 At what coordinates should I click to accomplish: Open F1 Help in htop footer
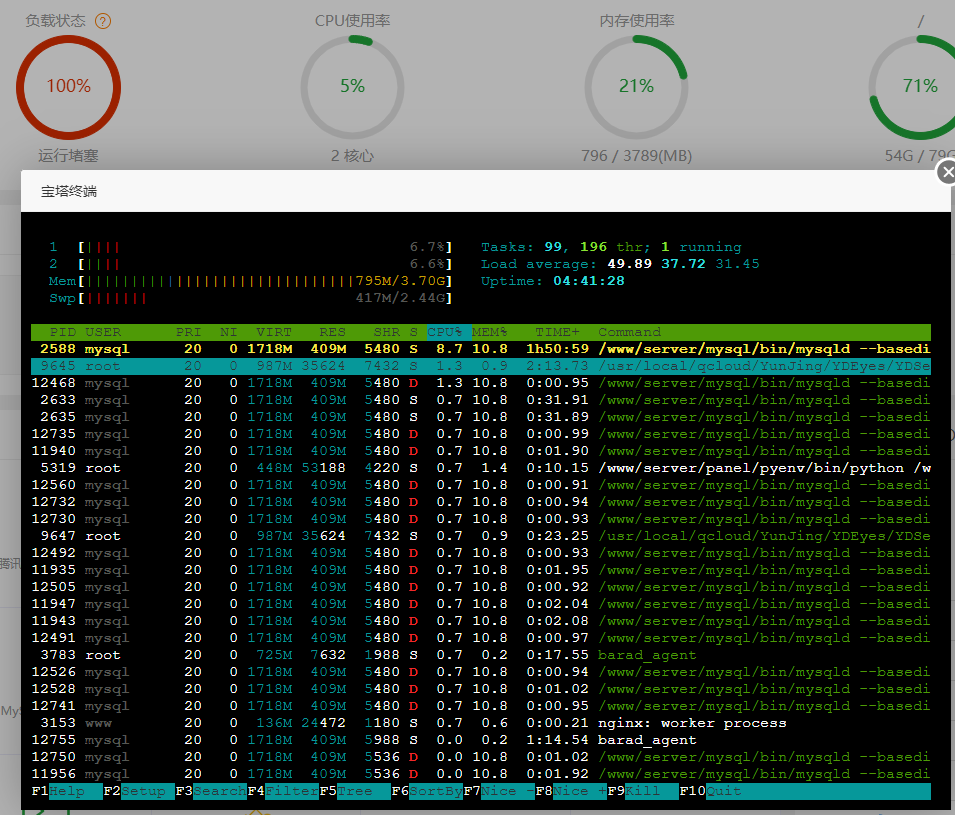click(x=66, y=791)
